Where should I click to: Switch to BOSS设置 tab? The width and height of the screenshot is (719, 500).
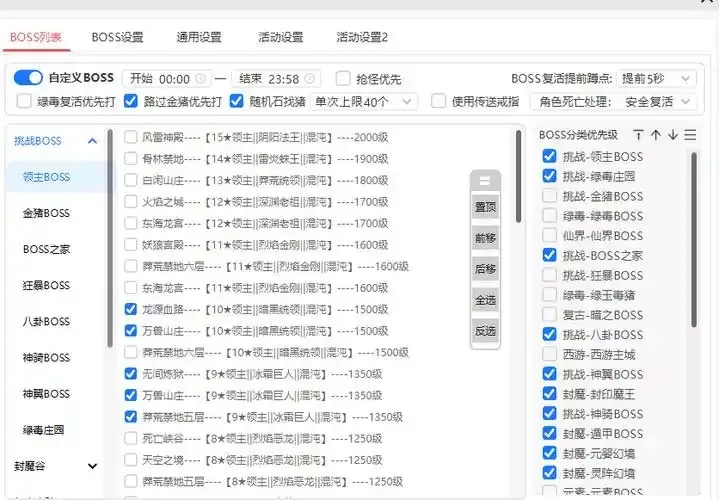117,37
